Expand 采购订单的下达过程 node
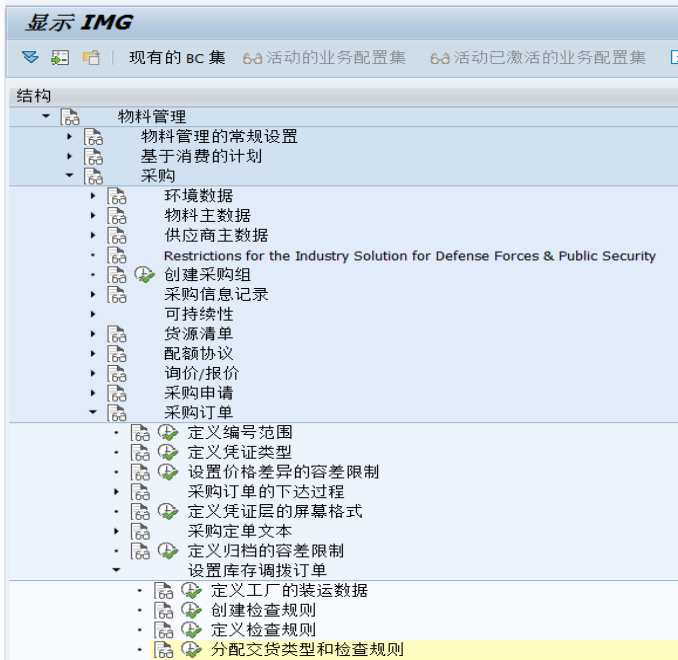 click(x=116, y=492)
